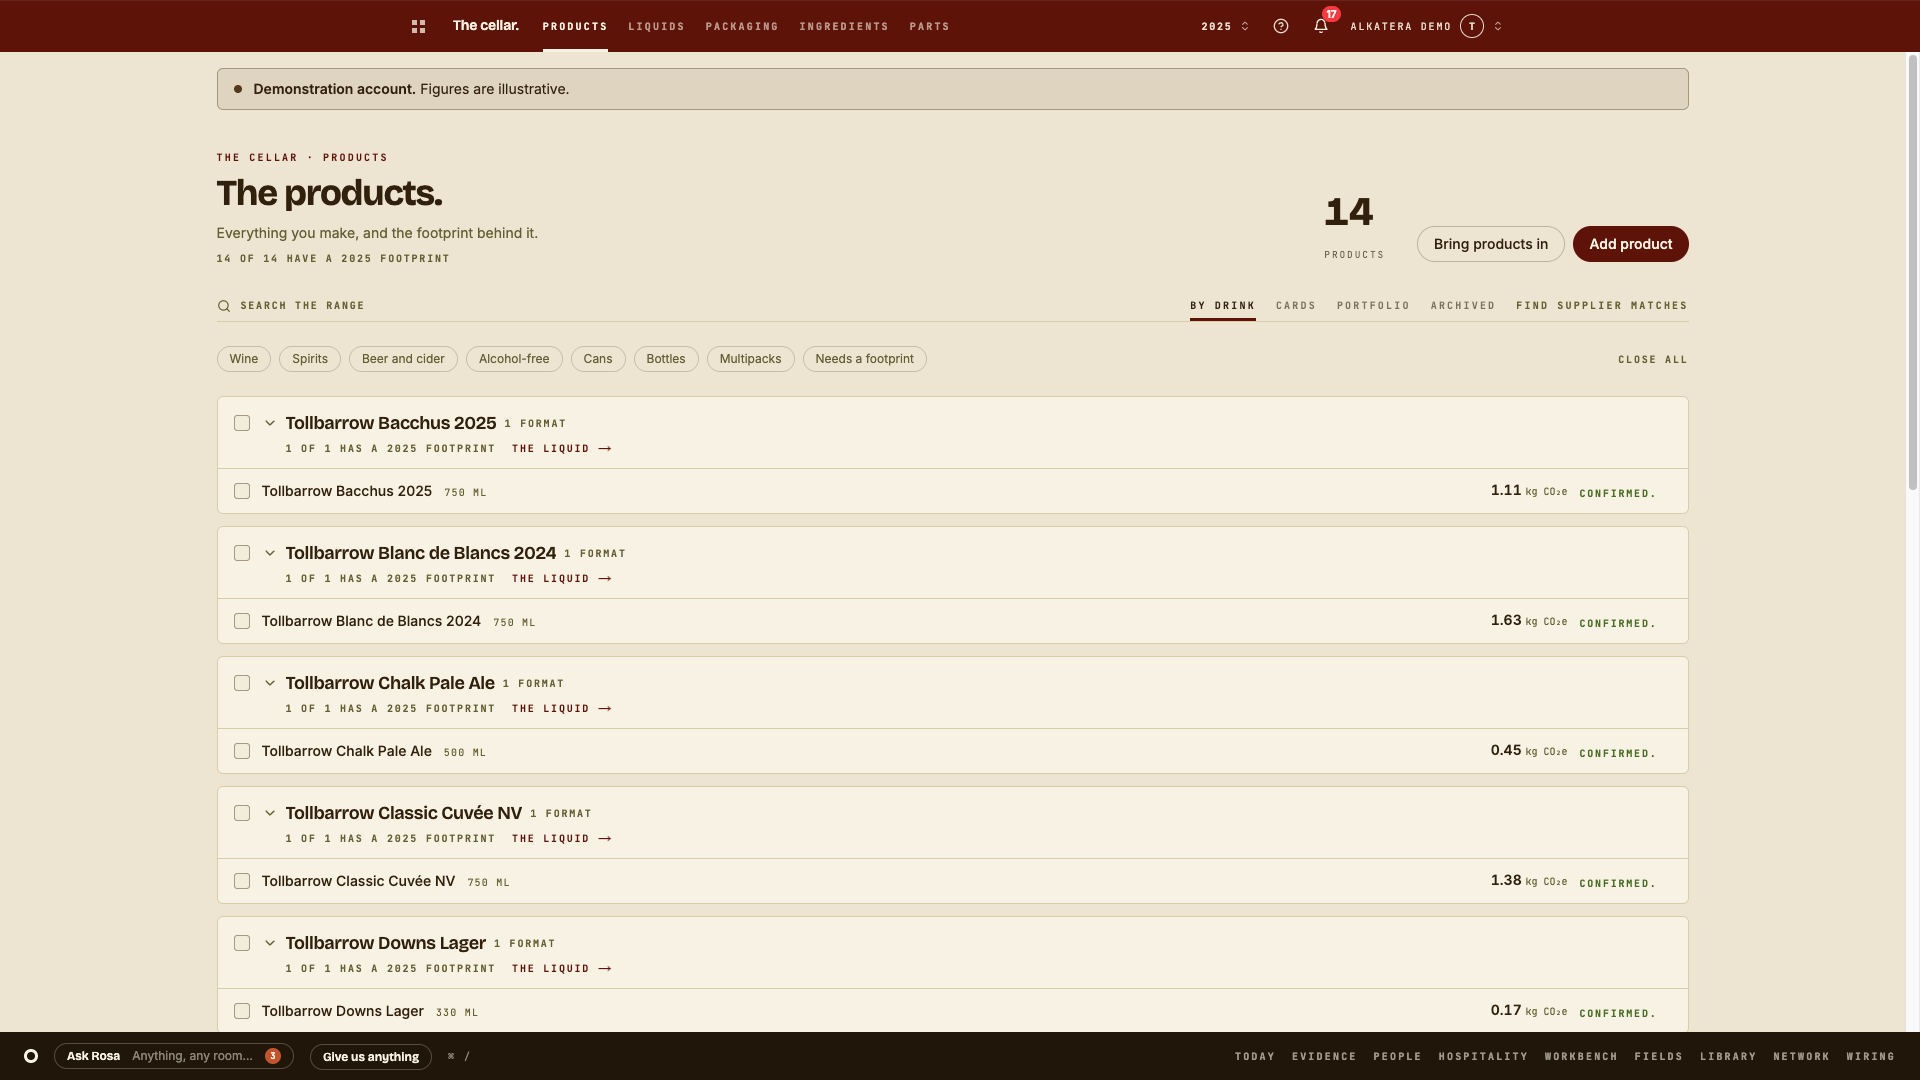This screenshot has width=1920, height=1080.
Task: Click the Rosa badge showing 3
Action: coord(273,1056)
